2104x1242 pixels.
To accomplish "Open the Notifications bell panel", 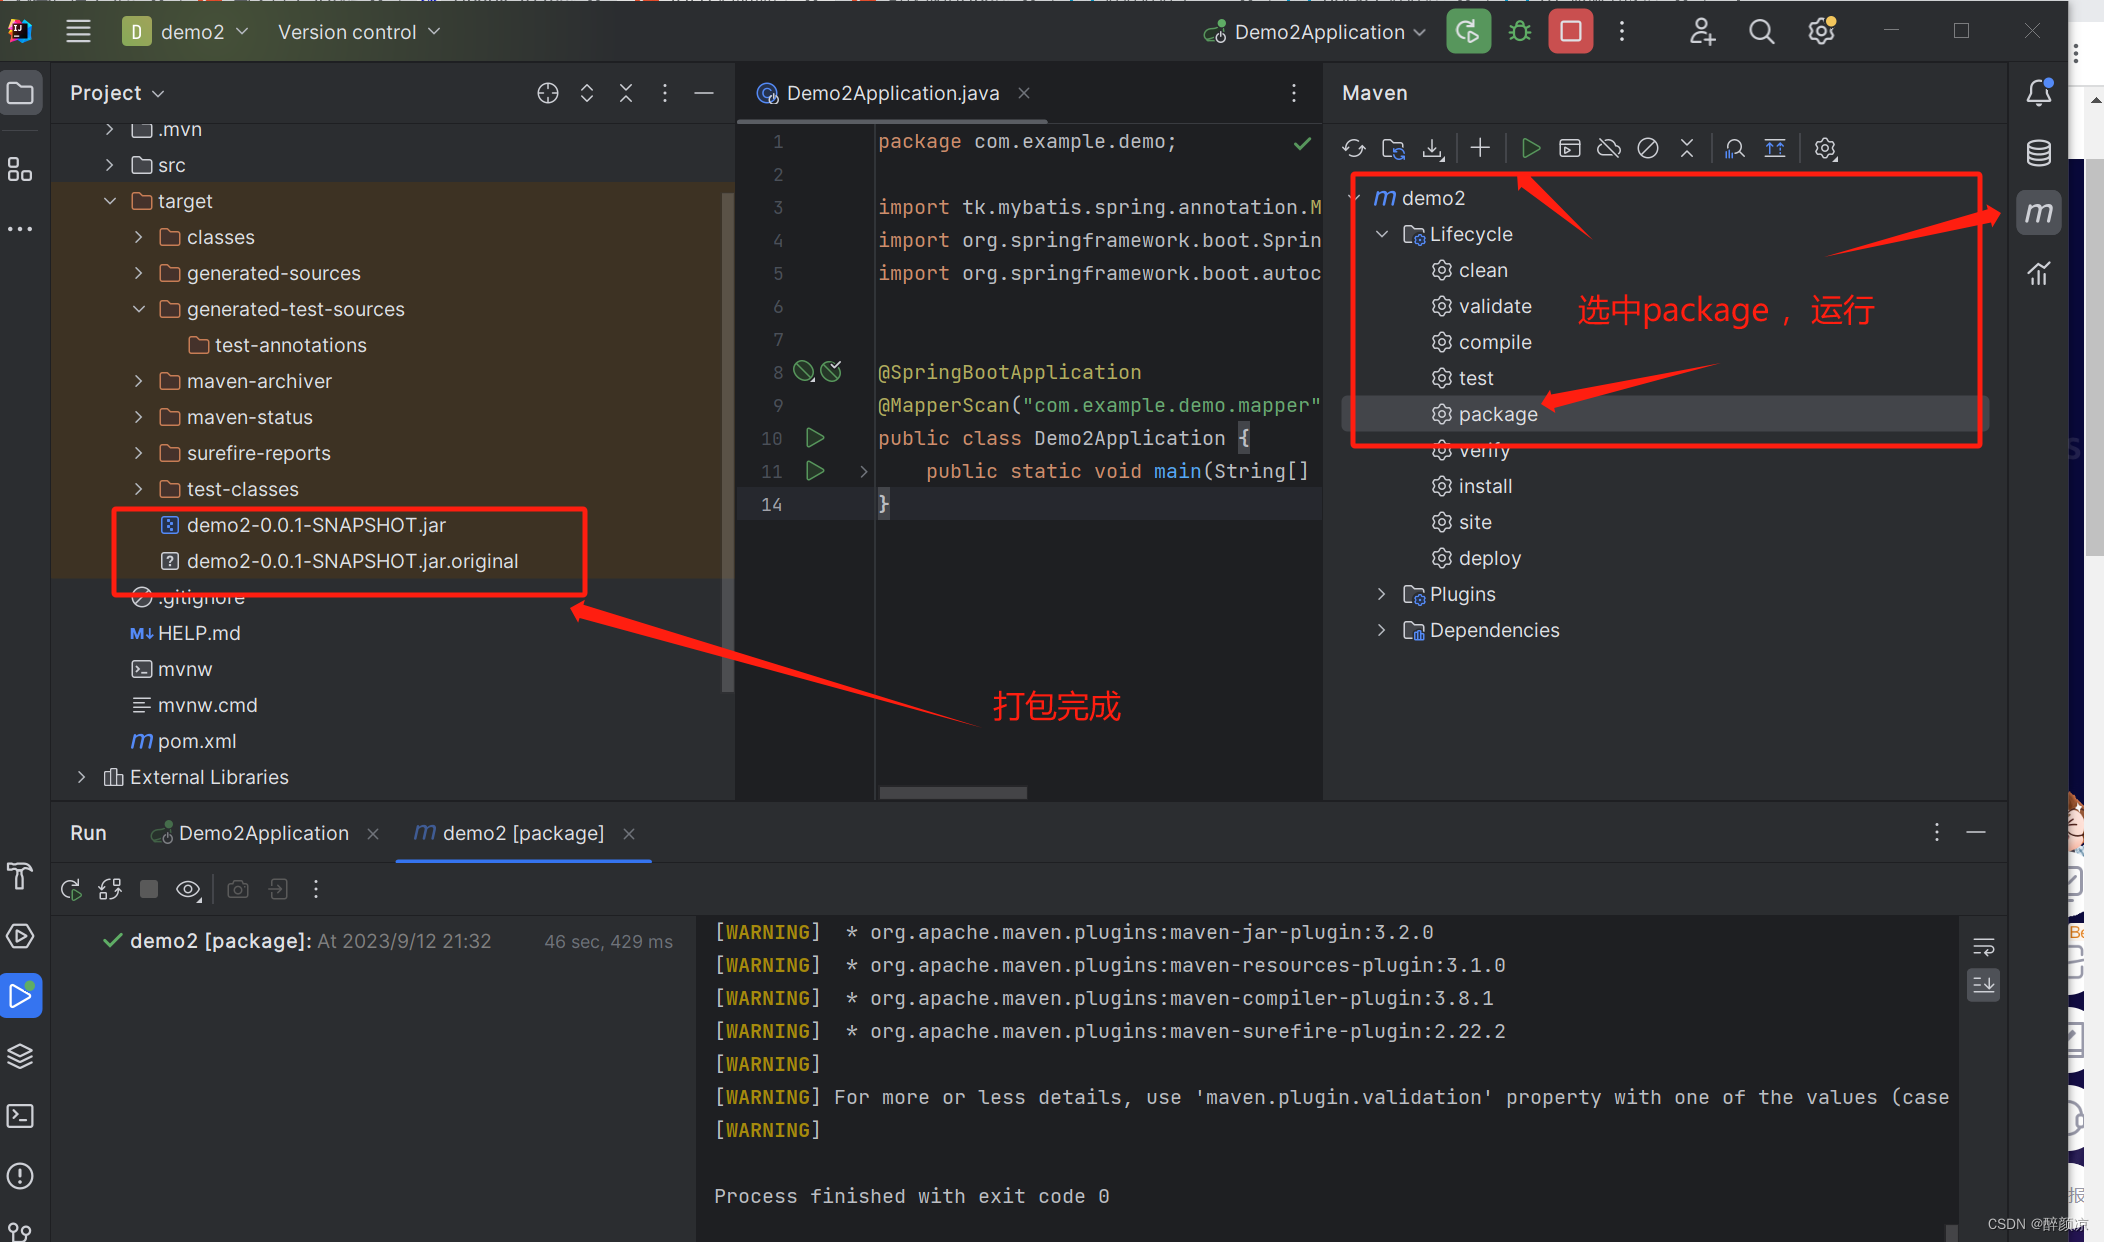I will [2038, 93].
